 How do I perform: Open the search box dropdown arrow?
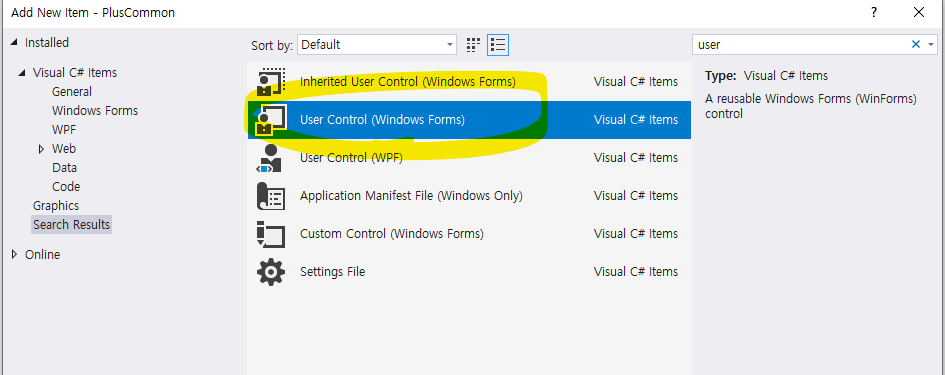tap(931, 45)
